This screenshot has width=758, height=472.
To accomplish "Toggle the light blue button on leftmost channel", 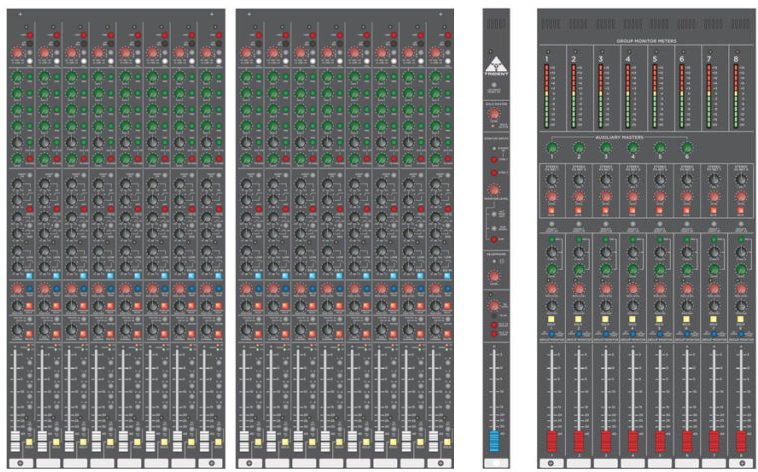I will click(x=29, y=274).
